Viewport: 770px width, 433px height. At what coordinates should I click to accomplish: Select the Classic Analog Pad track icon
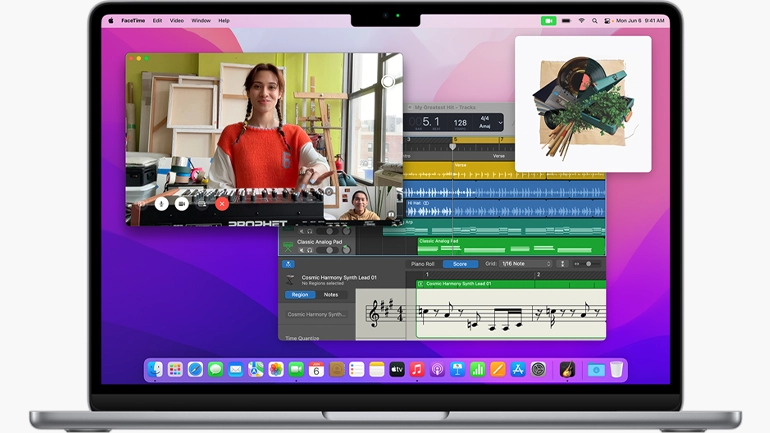288,246
